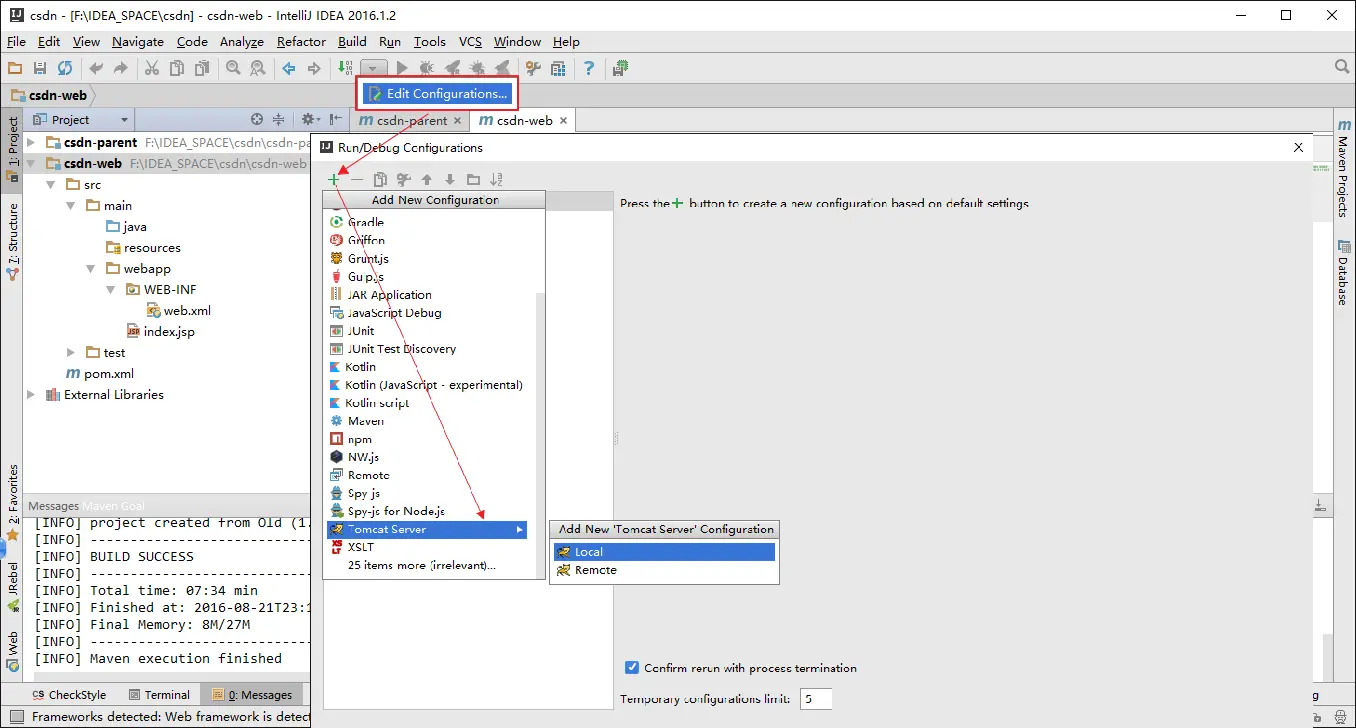Click the Move Up arrow in dialog toolbar

[427, 180]
